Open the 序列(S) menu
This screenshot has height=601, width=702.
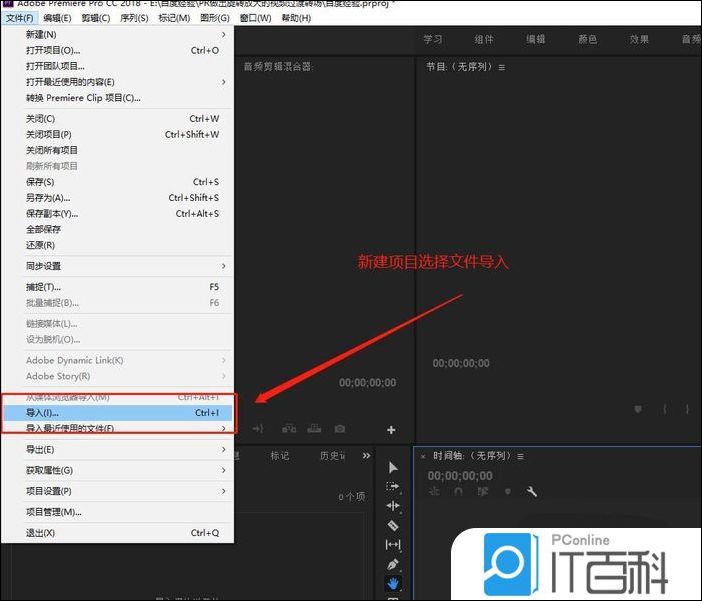[134, 18]
